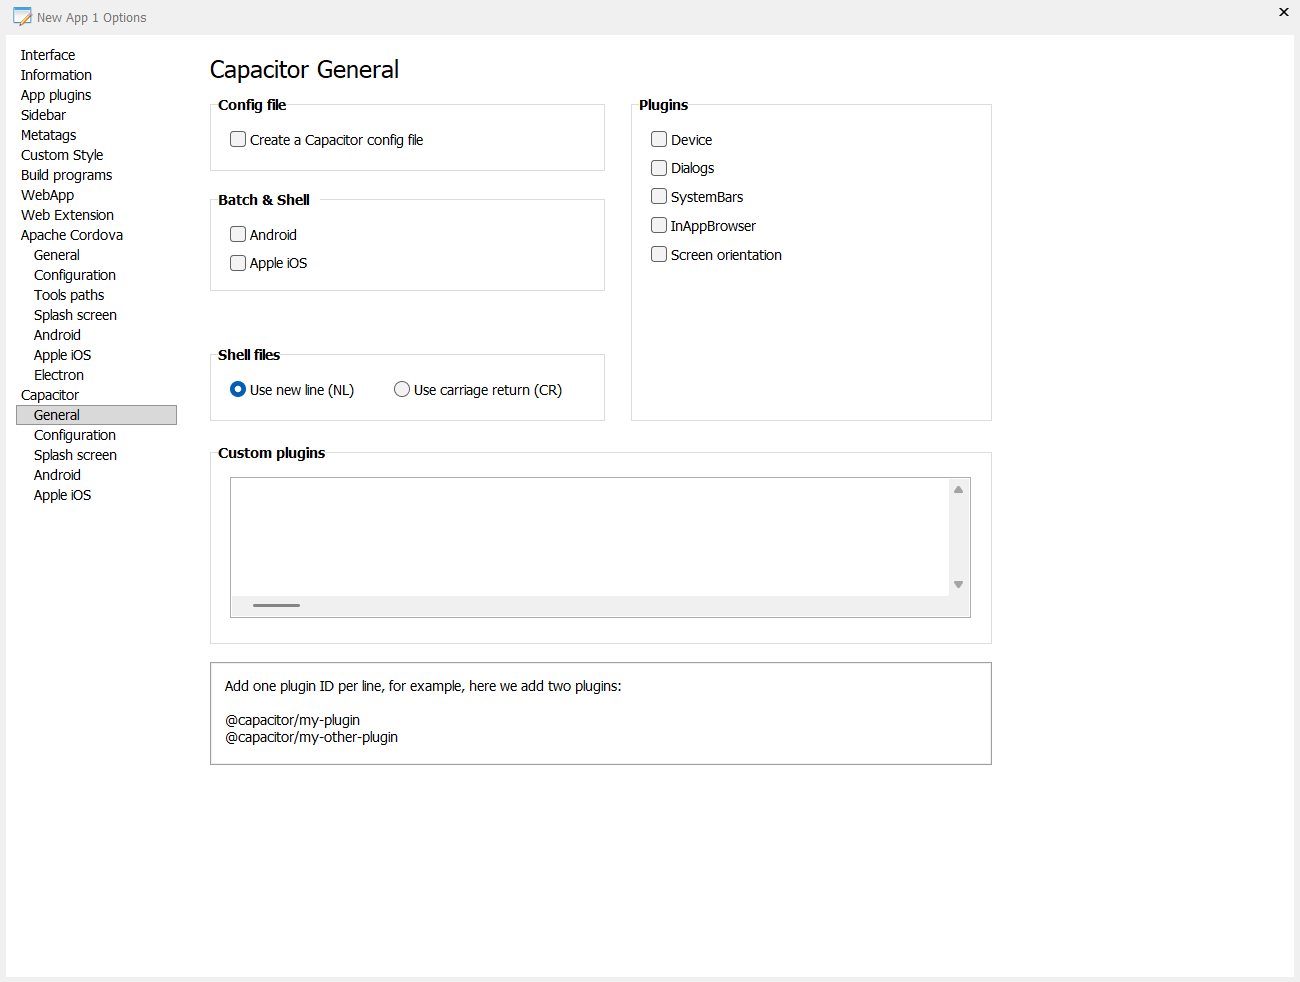
Task: Select the Capacitor category in sidebar
Action: tap(50, 395)
